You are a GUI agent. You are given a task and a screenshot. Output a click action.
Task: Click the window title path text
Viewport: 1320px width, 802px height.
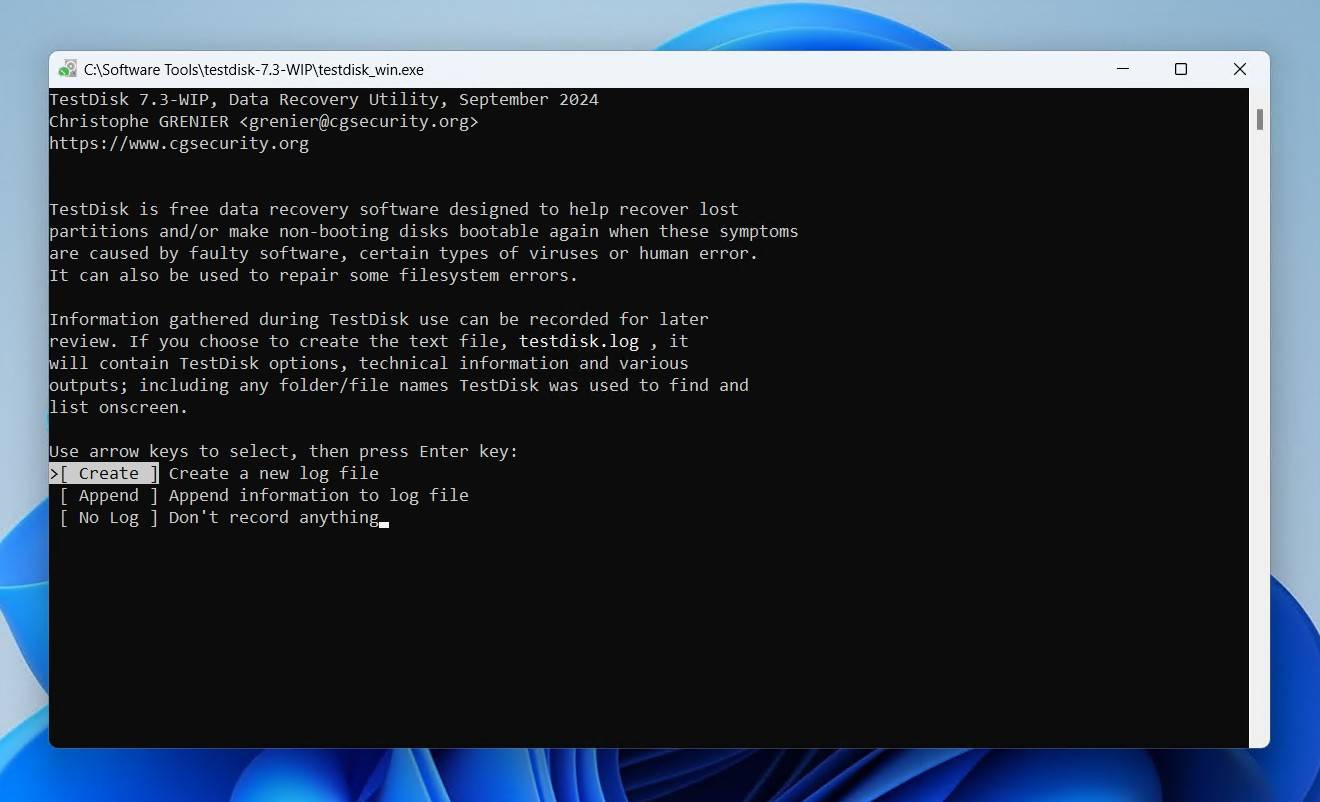(254, 70)
